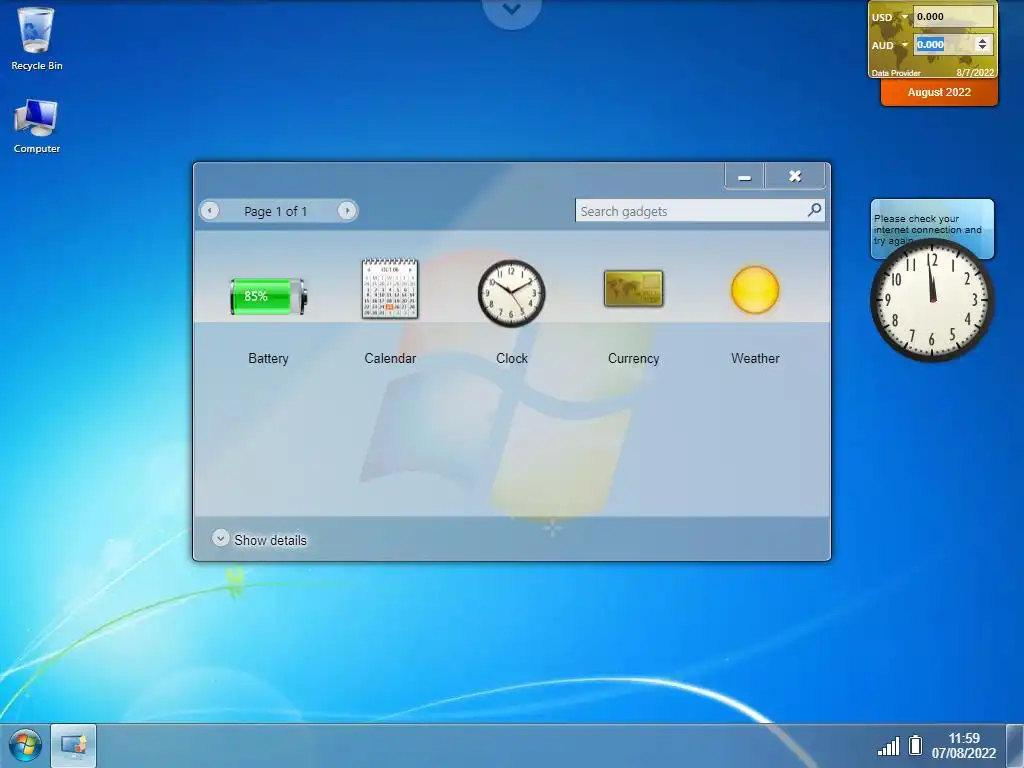1024x768 pixels.
Task: Click the Data Provider link
Action: (896, 73)
